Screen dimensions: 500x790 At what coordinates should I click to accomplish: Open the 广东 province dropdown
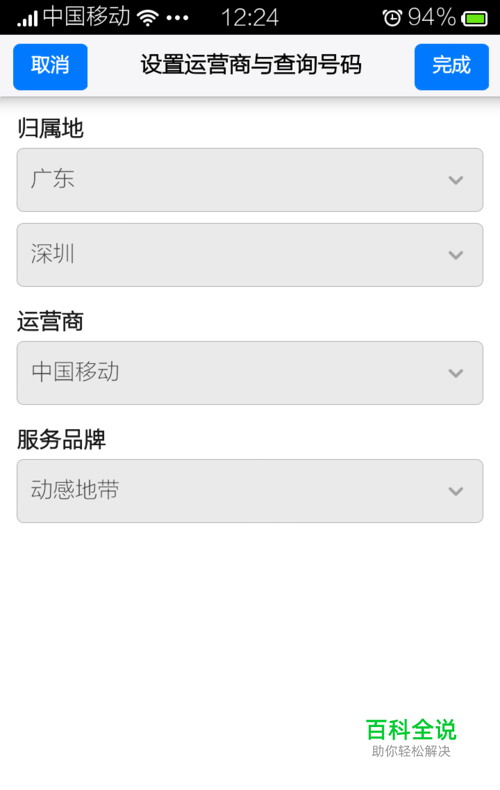250,180
